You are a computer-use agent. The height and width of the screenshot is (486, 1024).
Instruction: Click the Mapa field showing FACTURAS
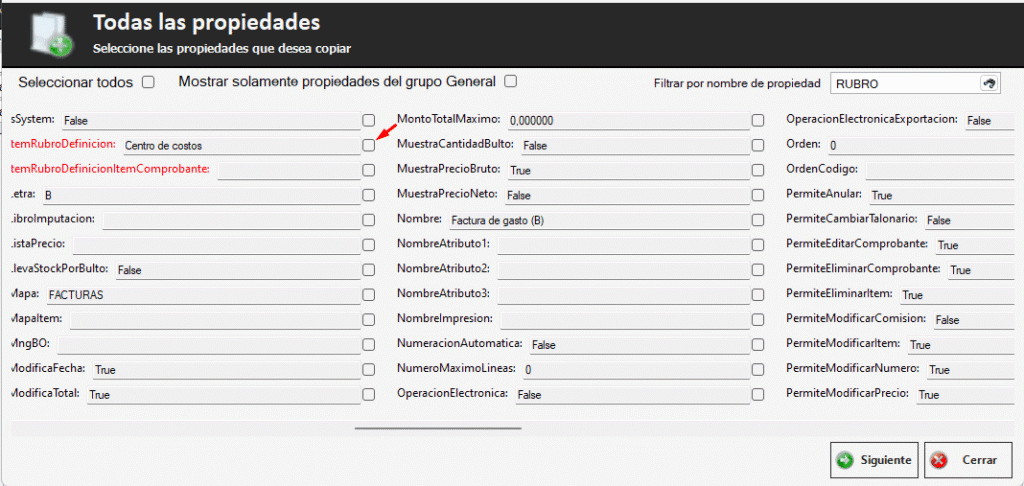click(200, 295)
